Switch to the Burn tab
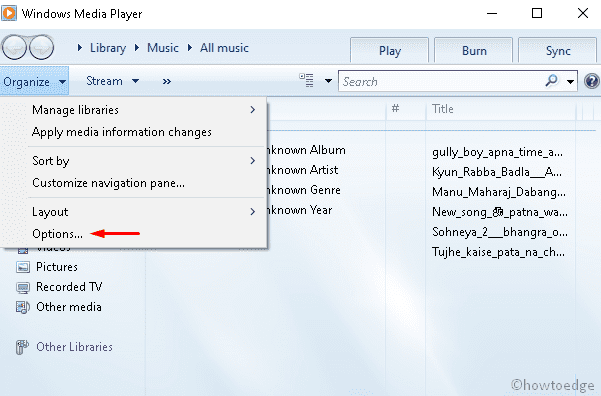This screenshot has width=601, height=396. (x=474, y=50)
